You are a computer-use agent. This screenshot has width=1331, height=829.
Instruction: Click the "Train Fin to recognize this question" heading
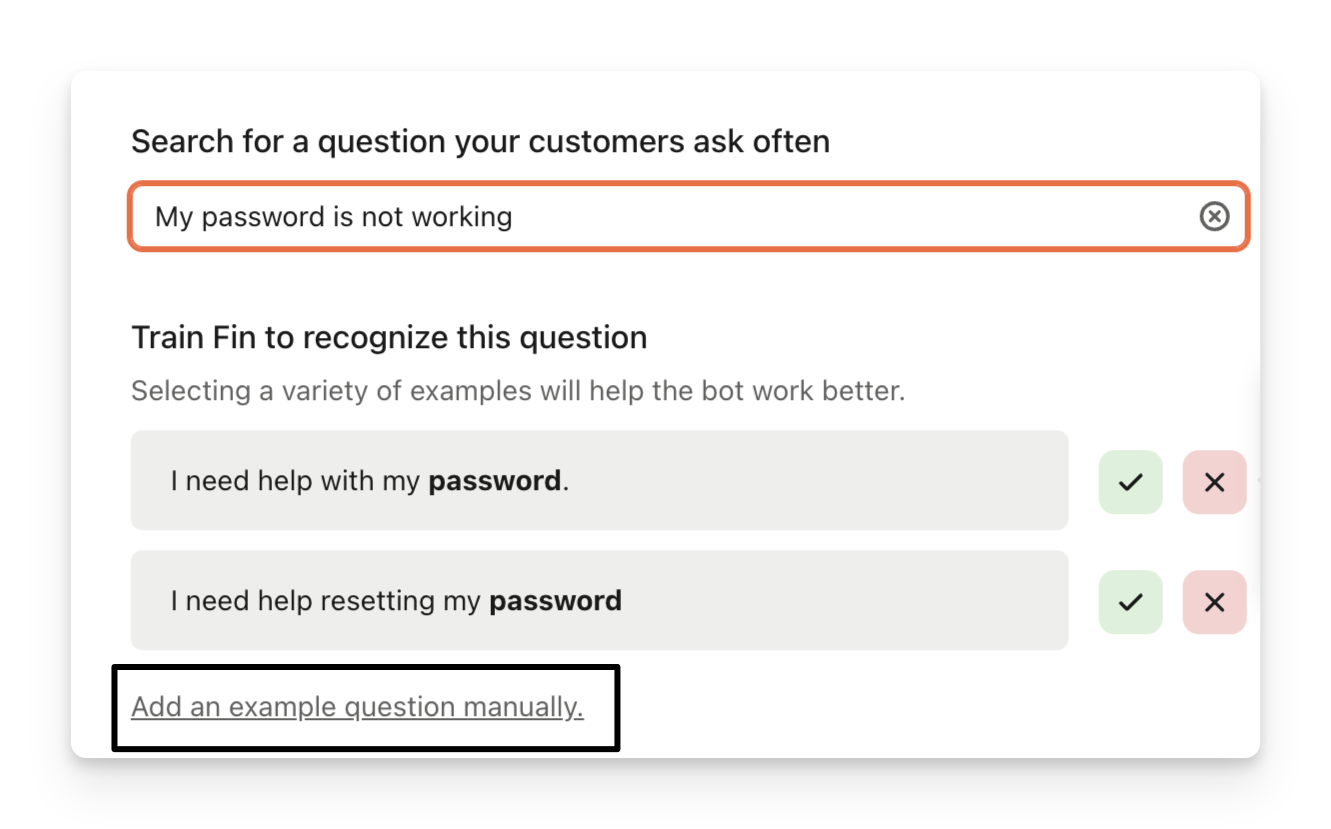click(x=389, y=337)
